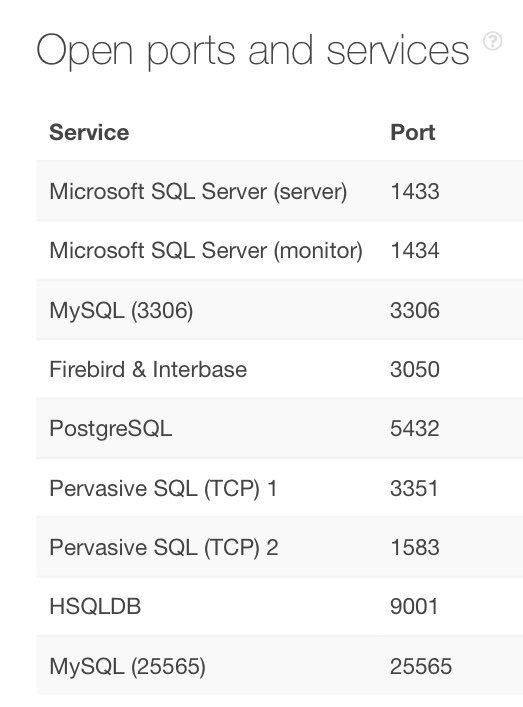Click port number 3351
Screen dimensions: 523x707
414,488
